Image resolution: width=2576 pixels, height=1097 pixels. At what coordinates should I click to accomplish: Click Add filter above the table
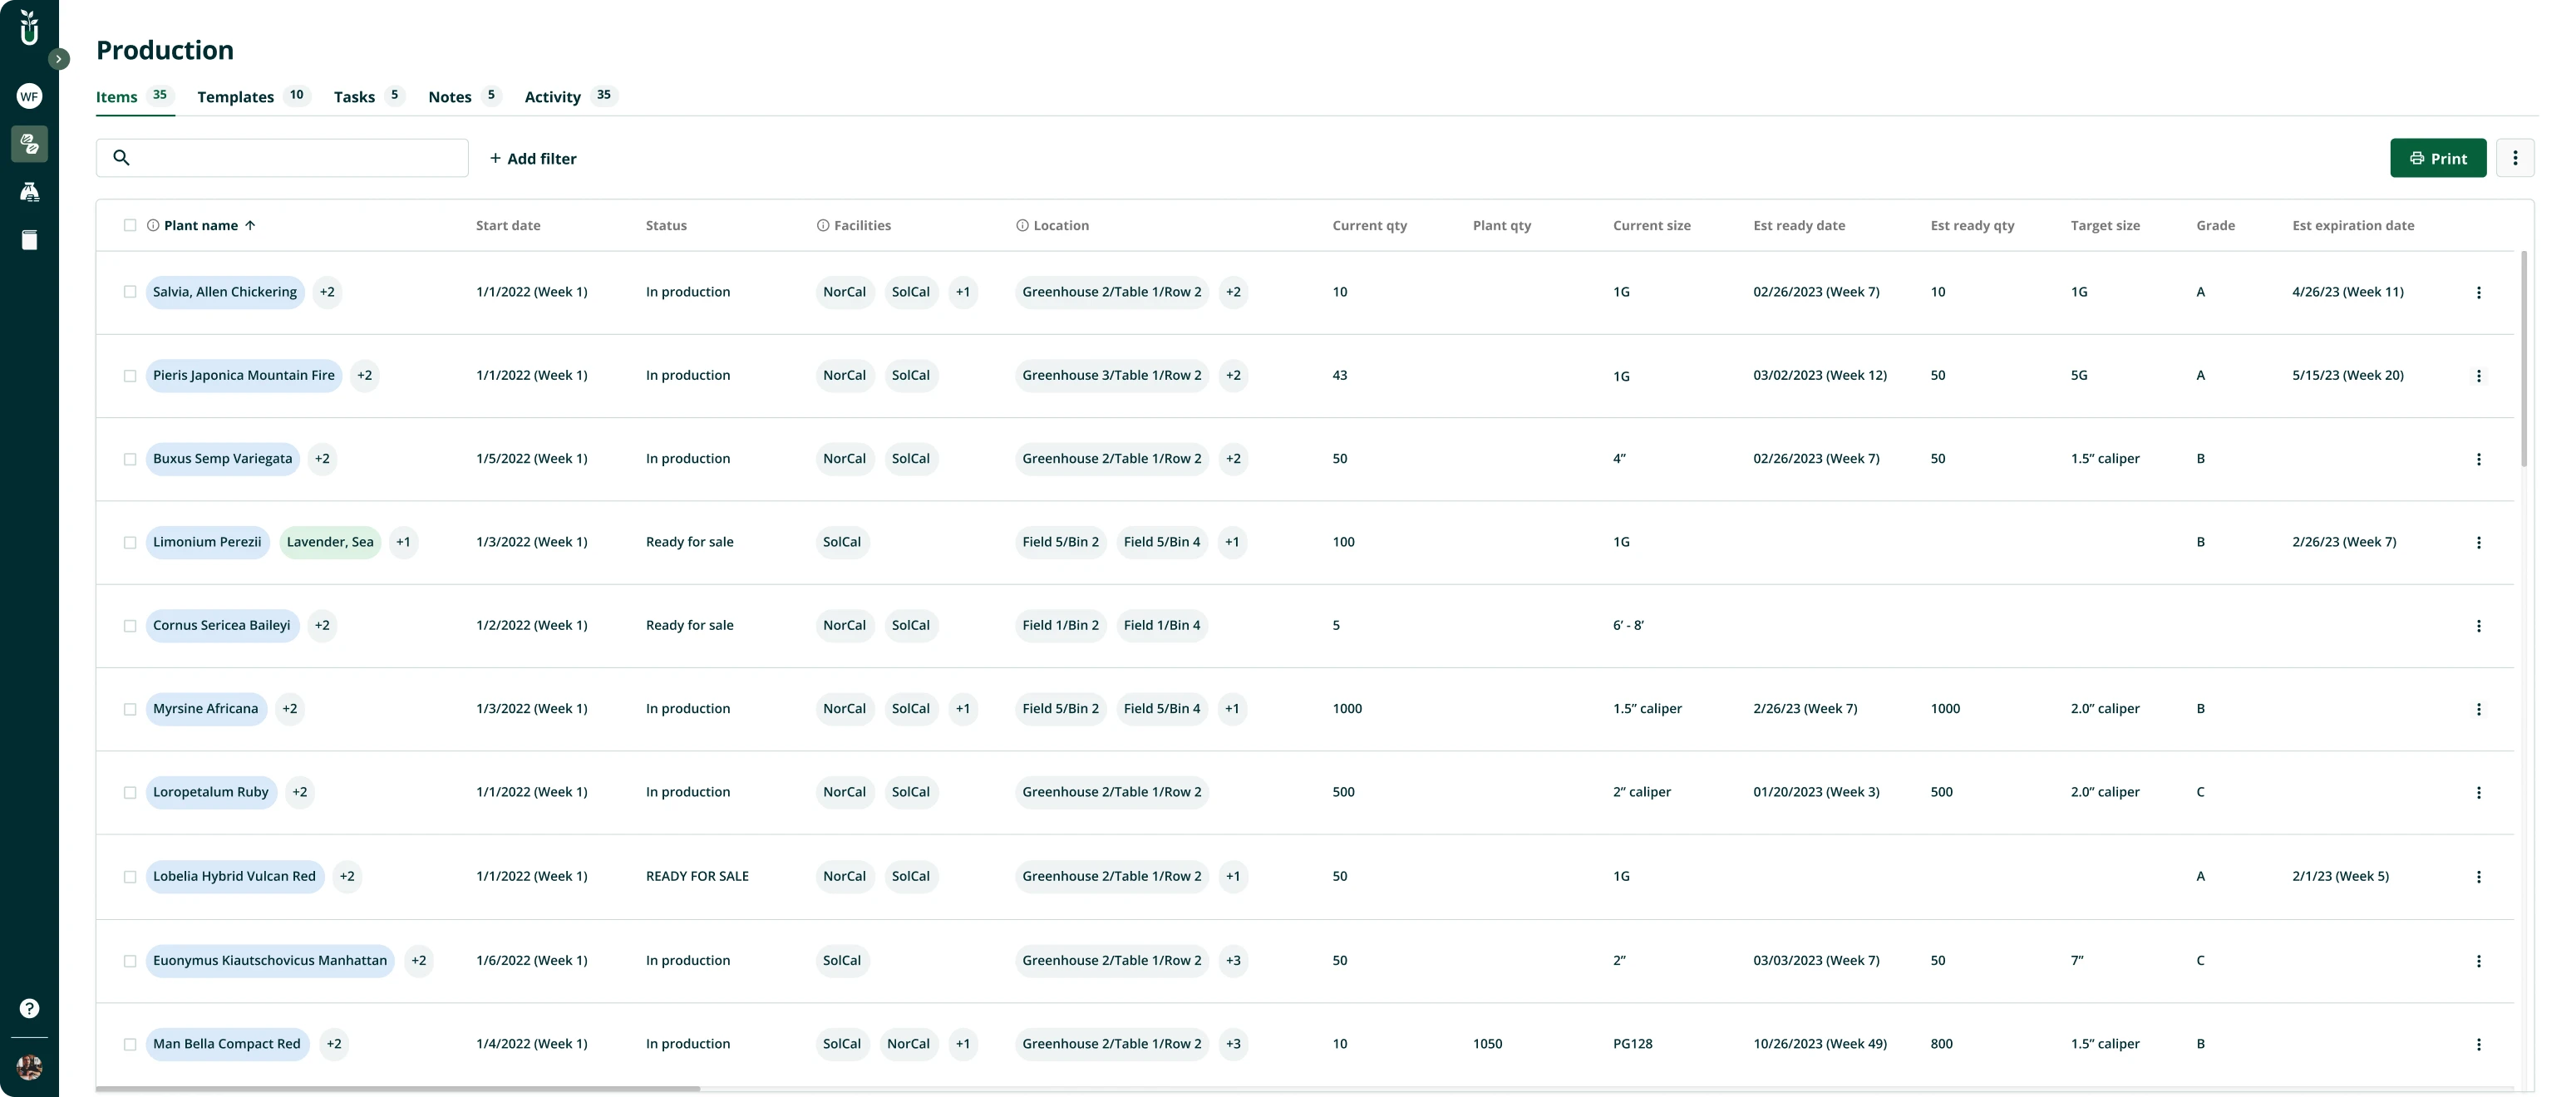click(x=534, y=157)
